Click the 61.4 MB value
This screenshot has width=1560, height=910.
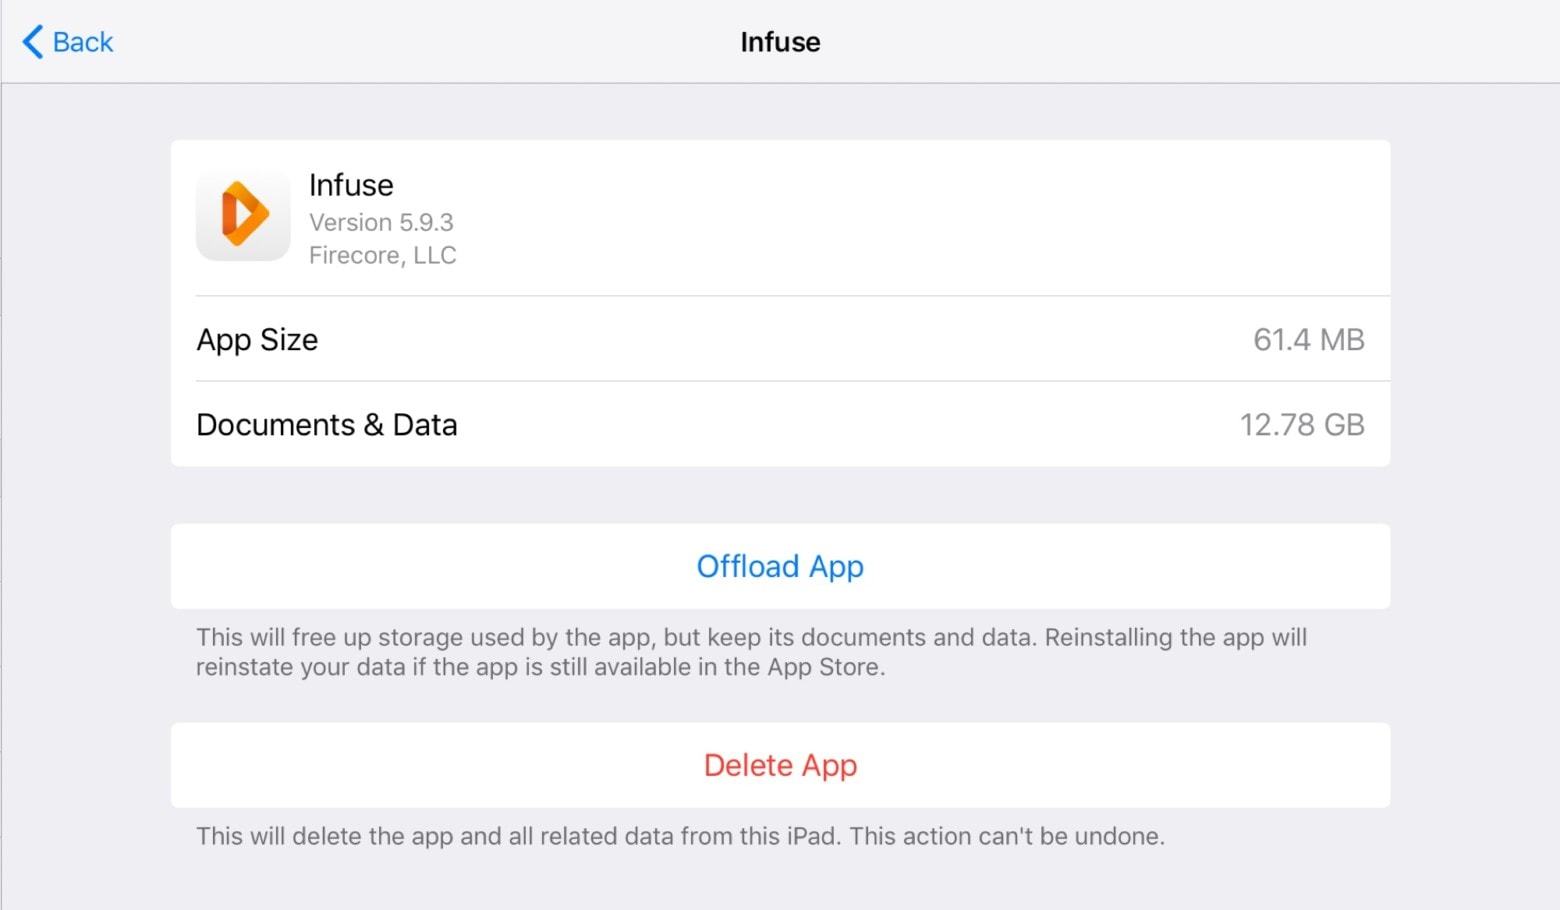1308,340
